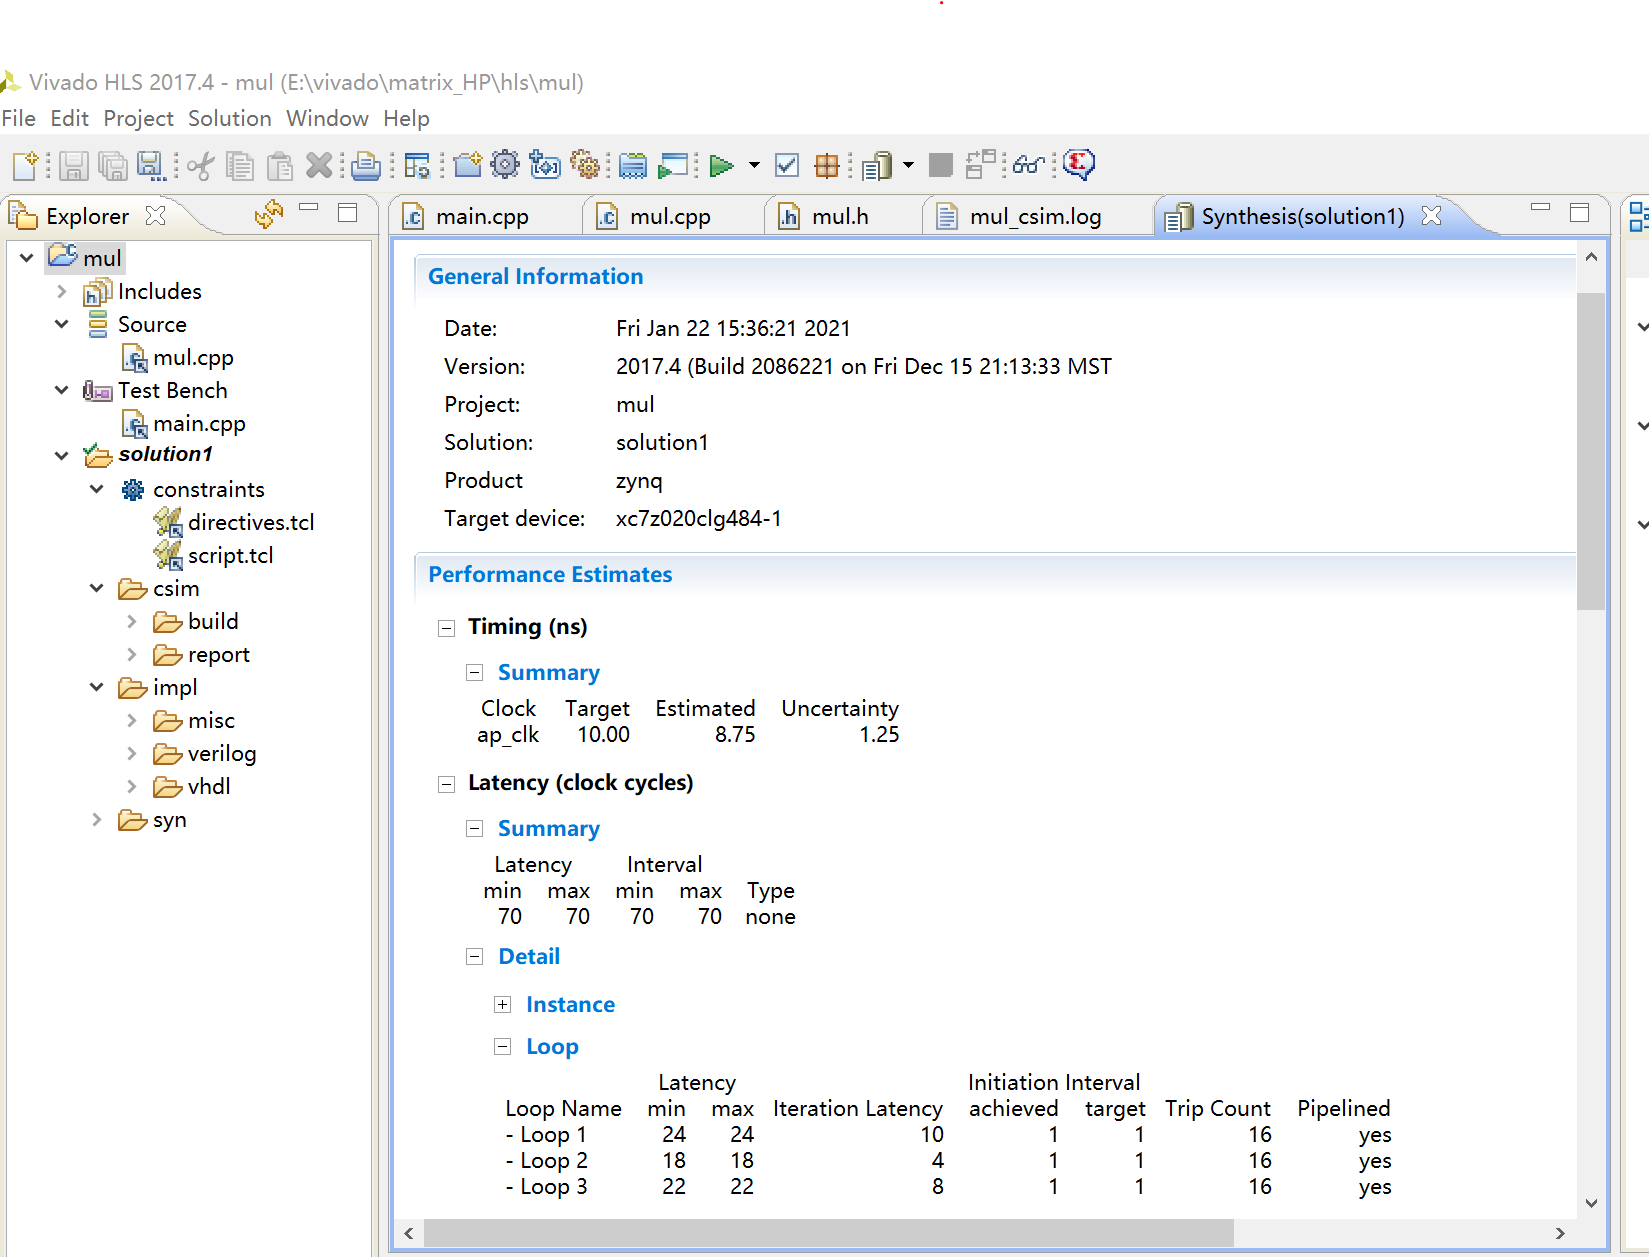
Task: Expand the verilog folder node
Action: click(132, 753)
